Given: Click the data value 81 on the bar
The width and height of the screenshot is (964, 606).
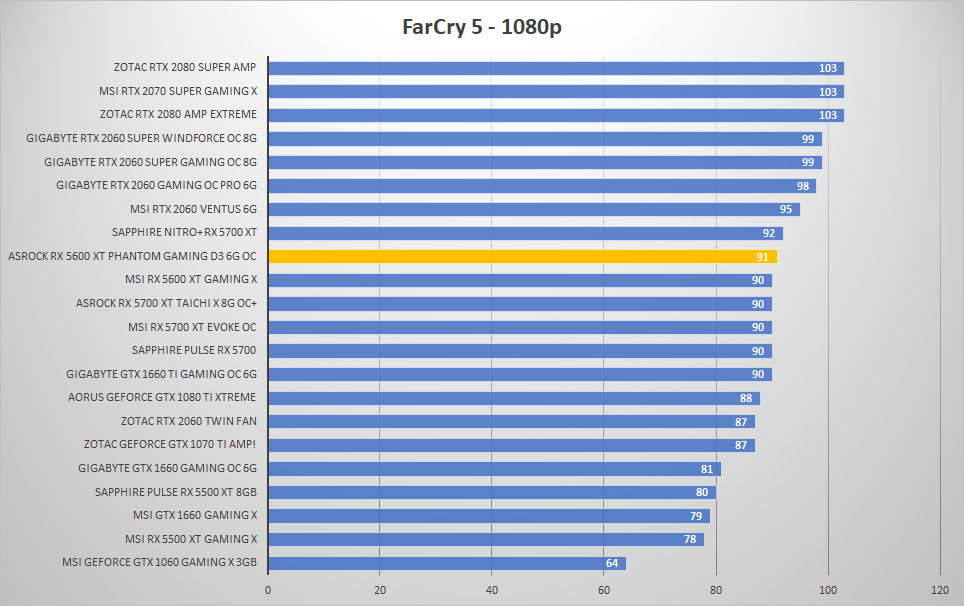Looking at the screenshot, I should 707,470.
